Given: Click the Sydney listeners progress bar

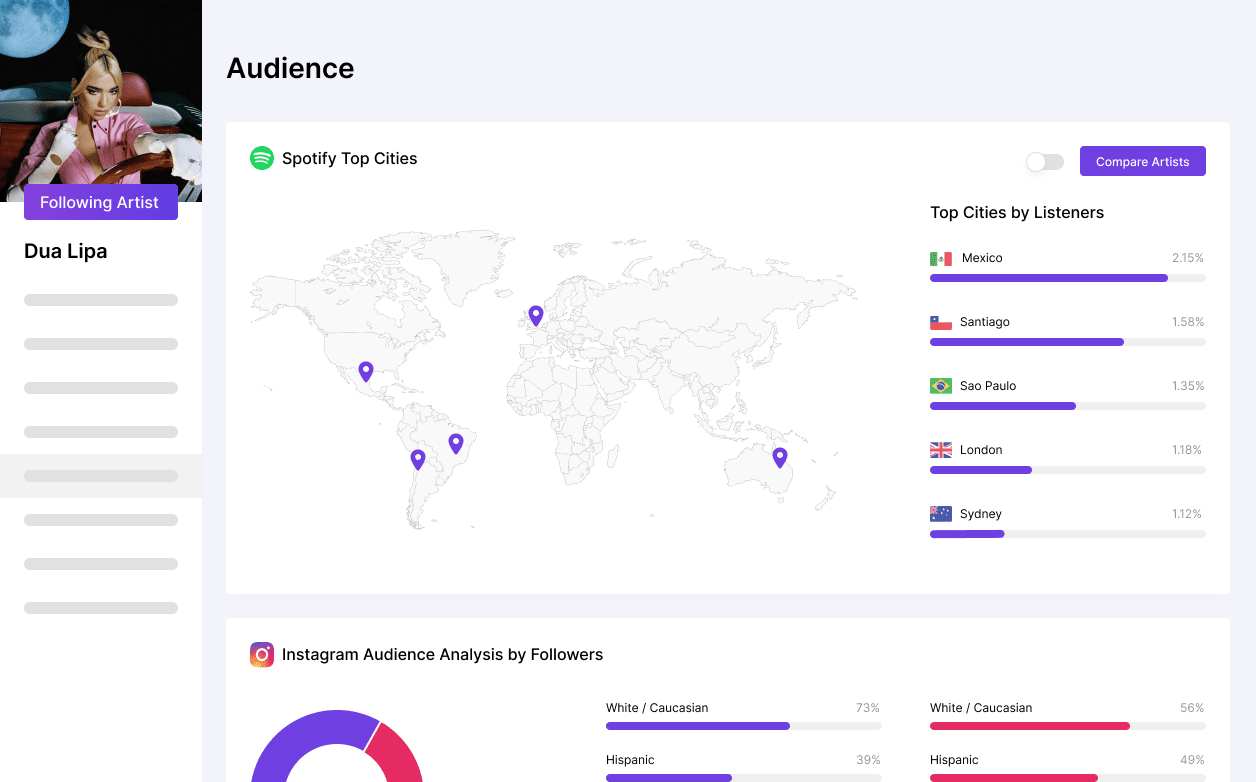Looking at the screenshot, I should click(x=1068, y=534).
